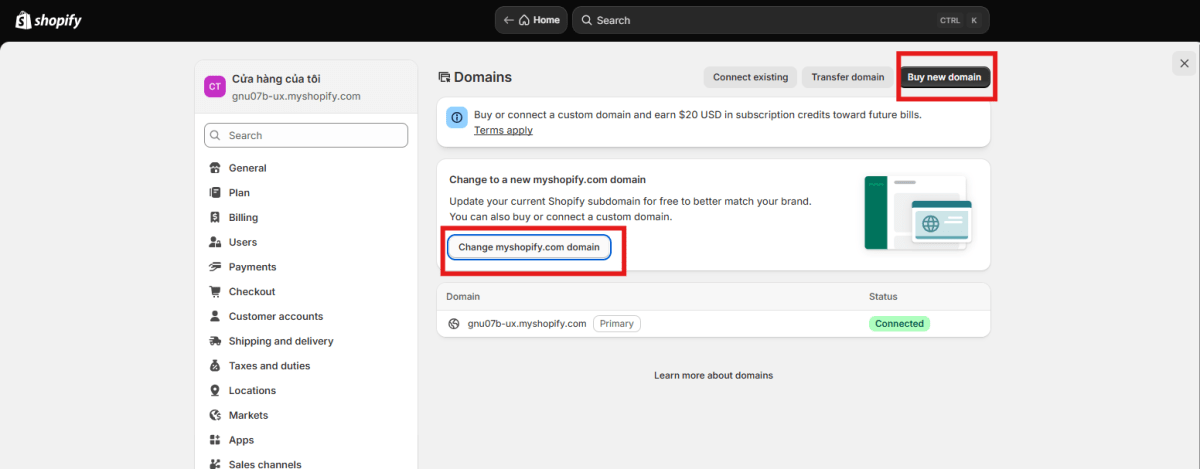Click gnu07b-ux.myshopify.com domain row
The width and height of the screenshot is (1200, 469).
click(x=713, y=324)
